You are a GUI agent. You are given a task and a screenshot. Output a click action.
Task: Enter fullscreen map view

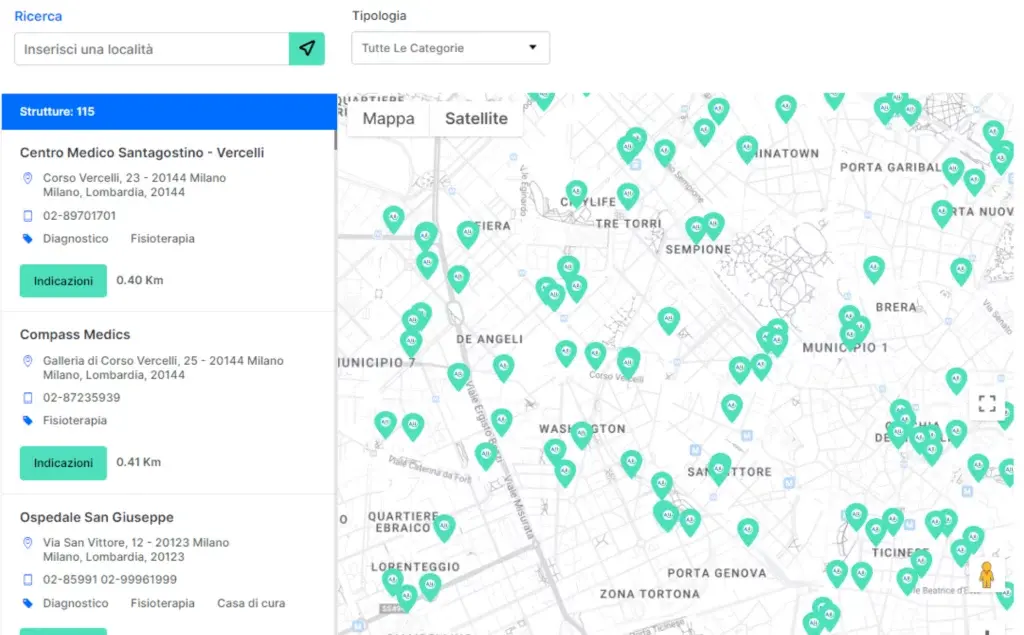(987, 404)
